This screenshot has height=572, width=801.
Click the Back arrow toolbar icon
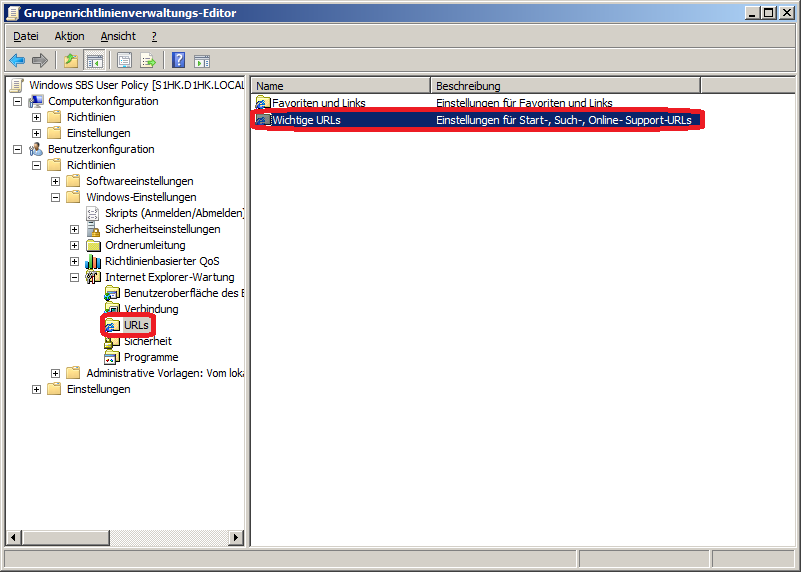tap(17, 60)
